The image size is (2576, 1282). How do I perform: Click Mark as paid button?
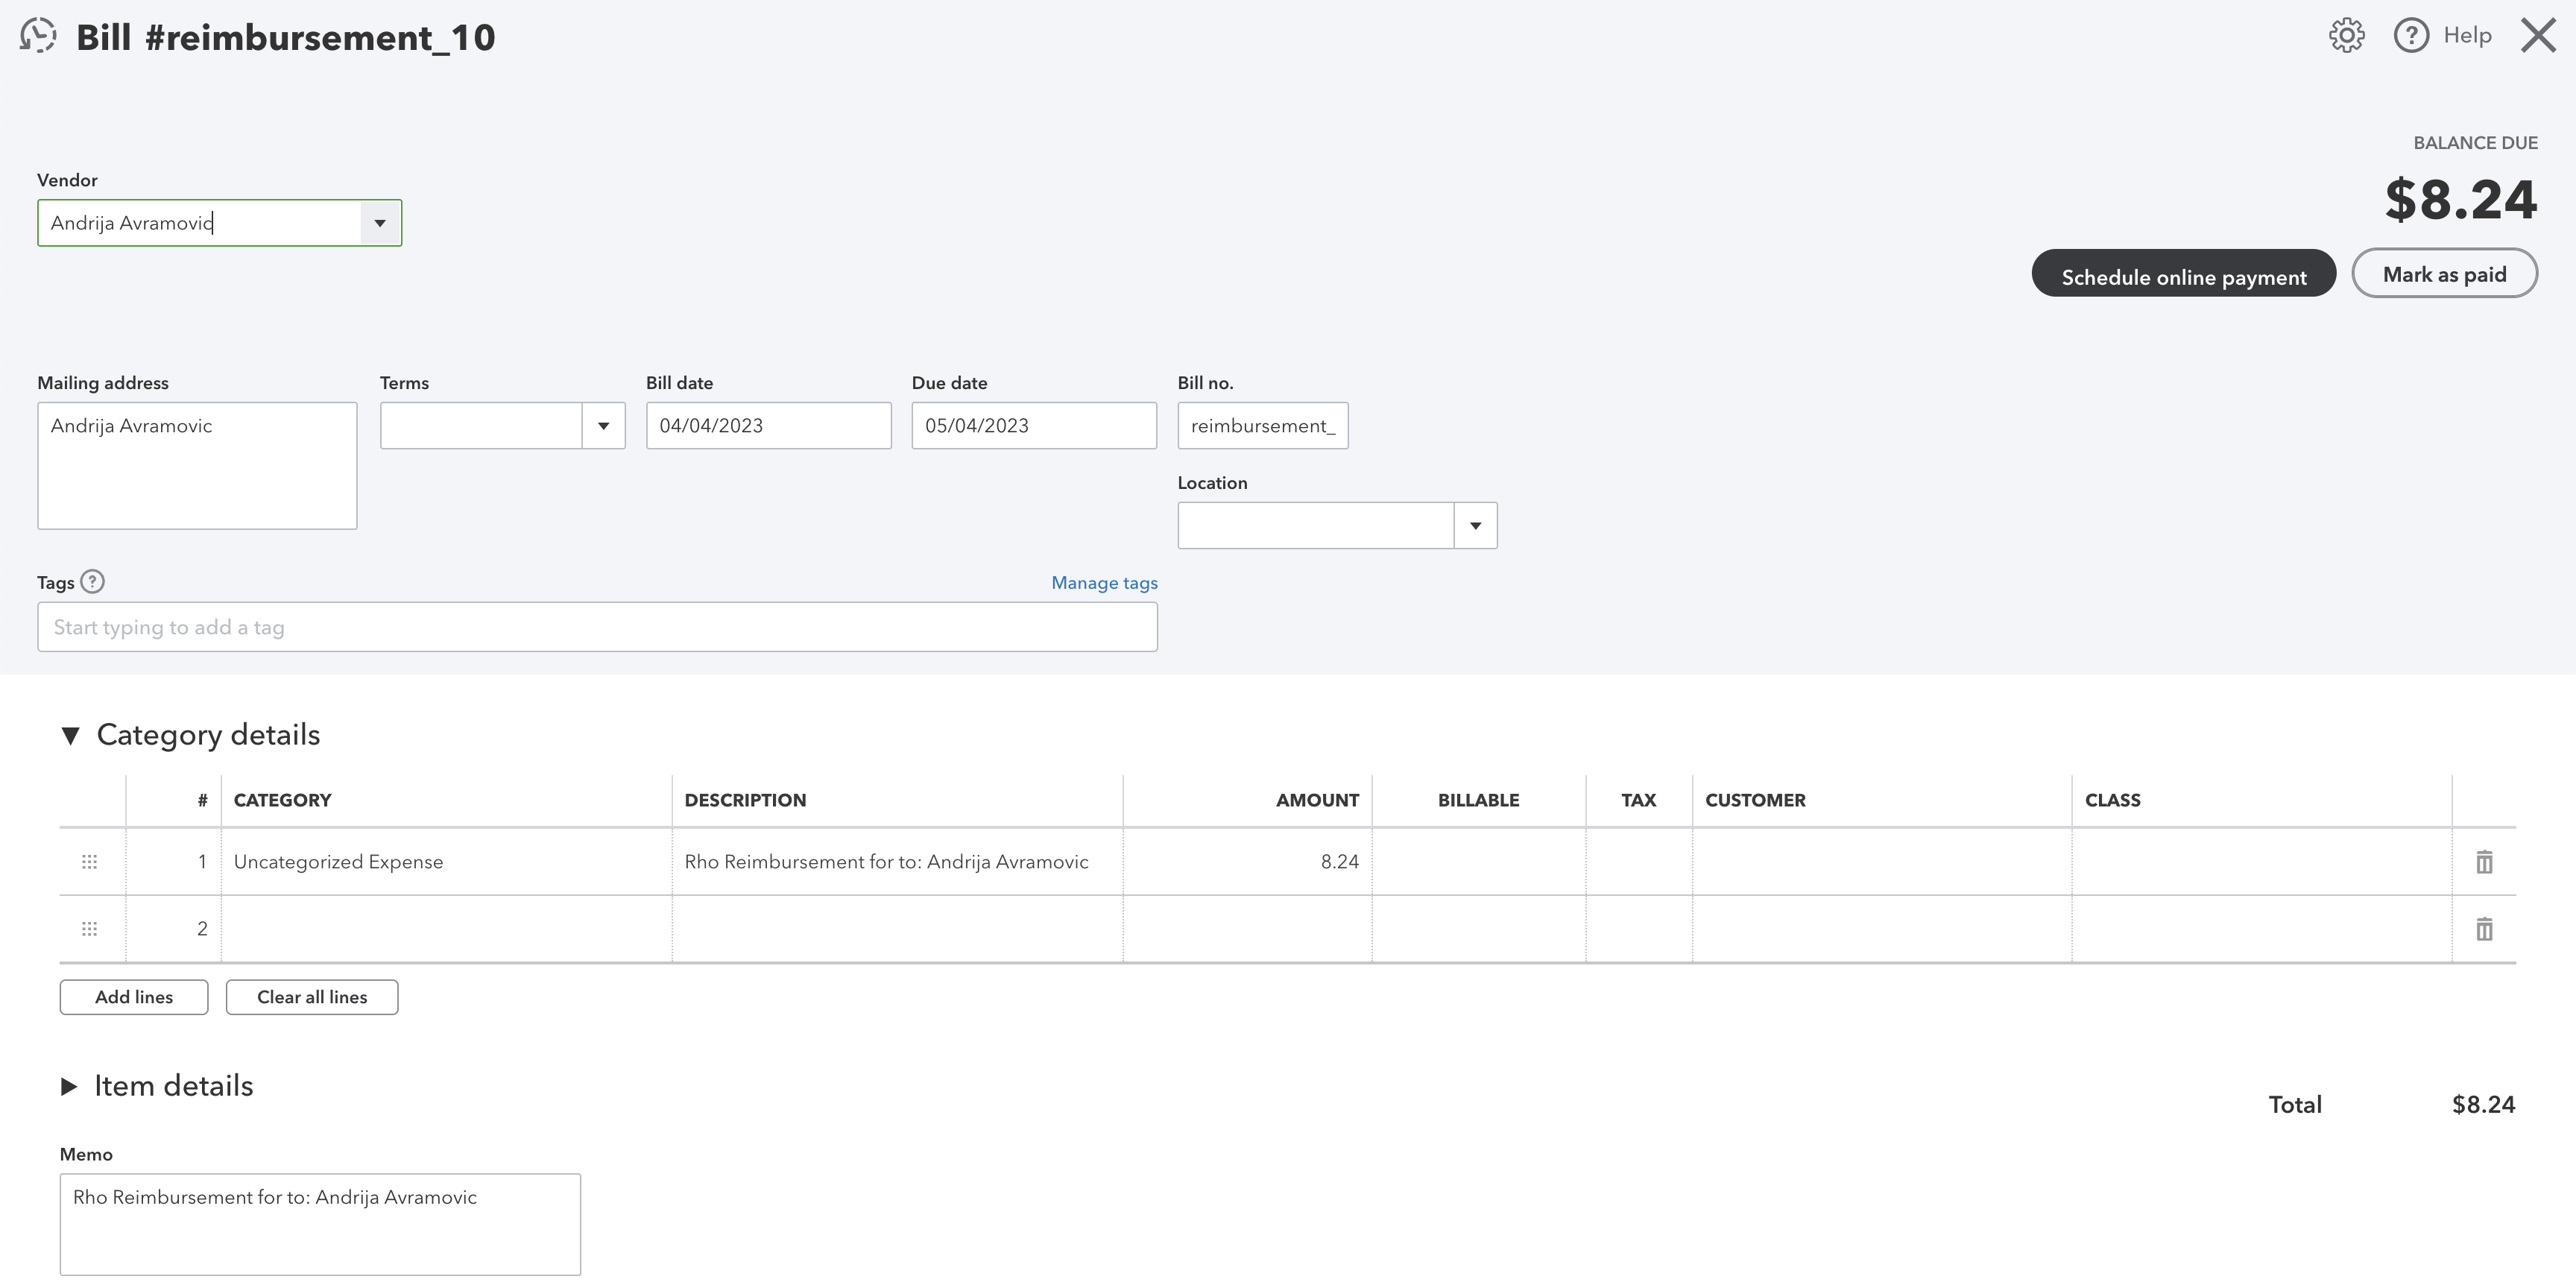[2444, 273]
